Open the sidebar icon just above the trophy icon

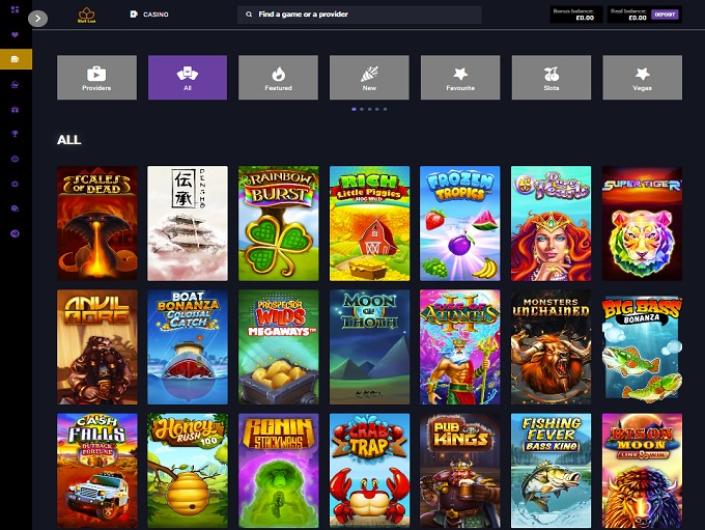15,109
